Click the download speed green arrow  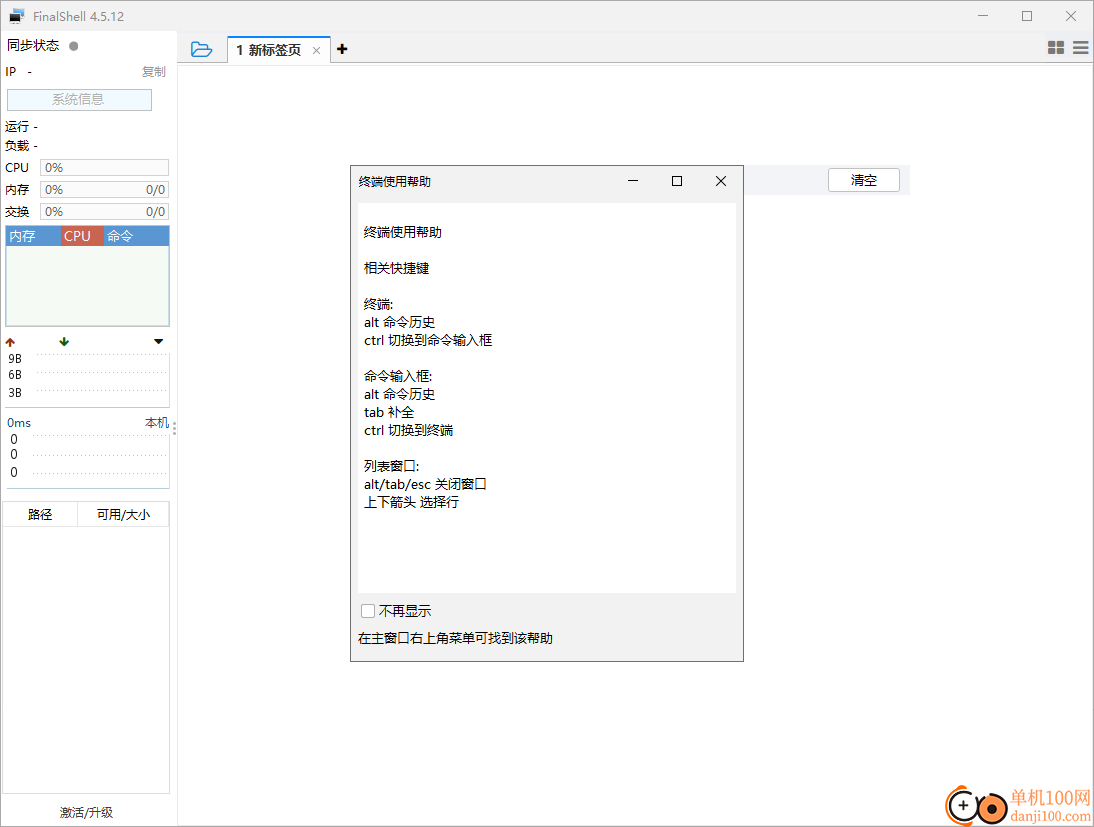pyautogui.click(x=64, y=341)
